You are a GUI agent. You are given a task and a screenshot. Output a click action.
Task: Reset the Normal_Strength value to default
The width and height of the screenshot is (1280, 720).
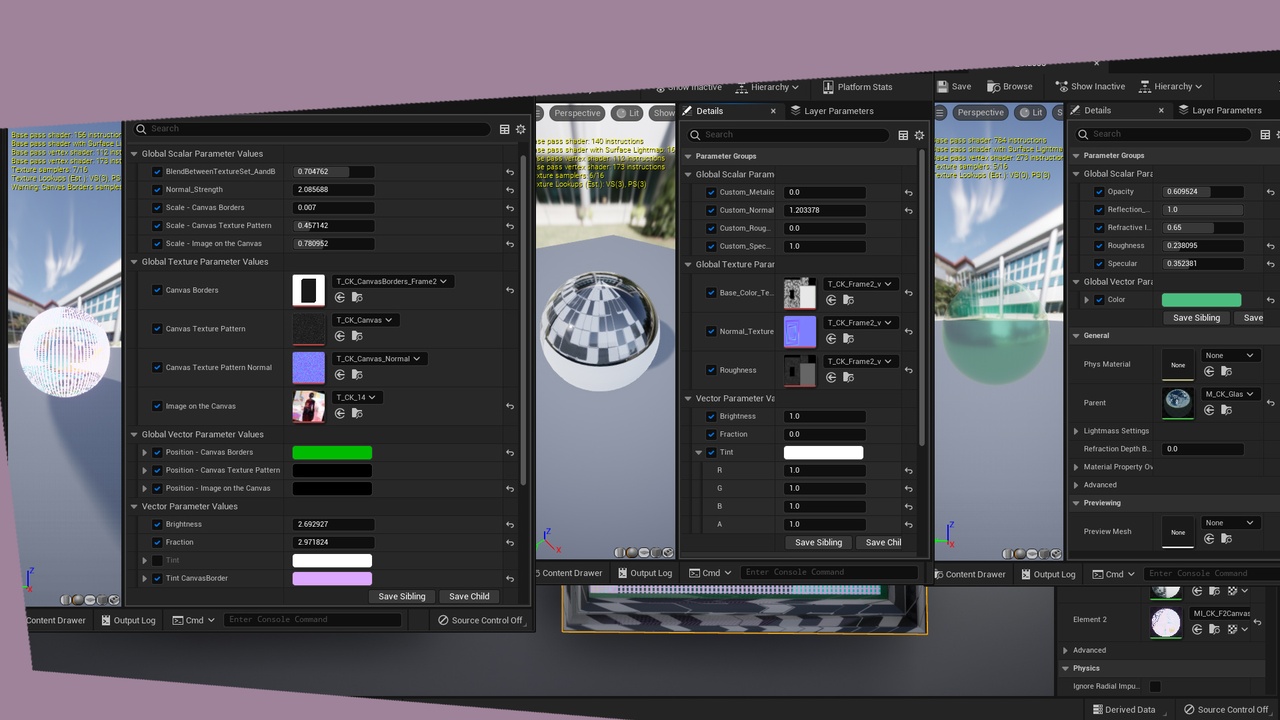click(510, 190)
